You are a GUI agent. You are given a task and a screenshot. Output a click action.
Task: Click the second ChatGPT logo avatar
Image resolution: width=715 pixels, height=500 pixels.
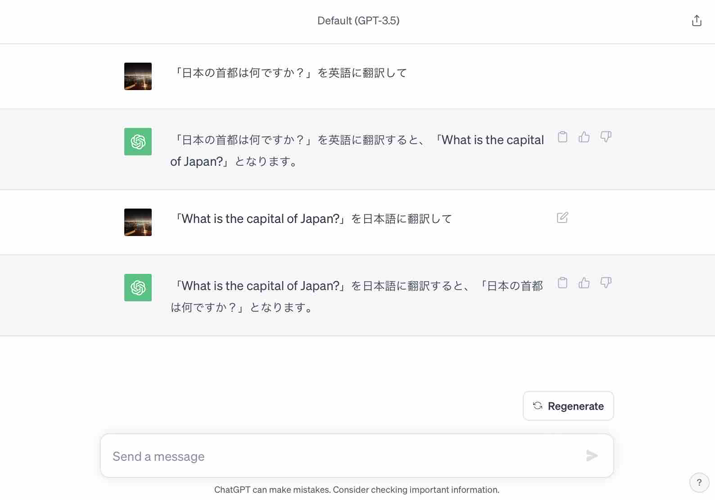[x=138, y=287]
